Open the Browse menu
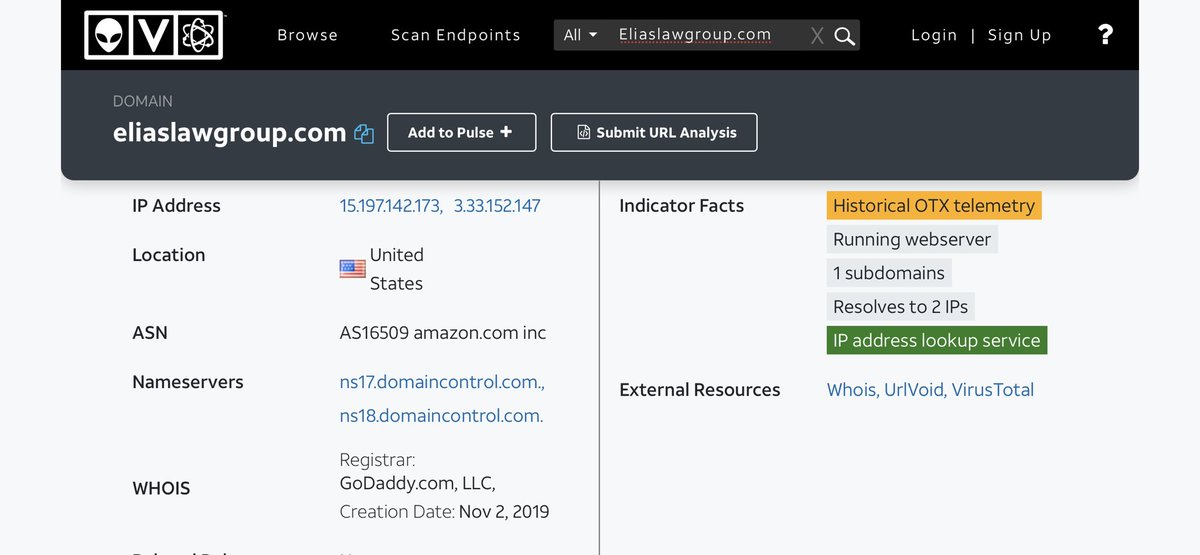 (307, 35)
